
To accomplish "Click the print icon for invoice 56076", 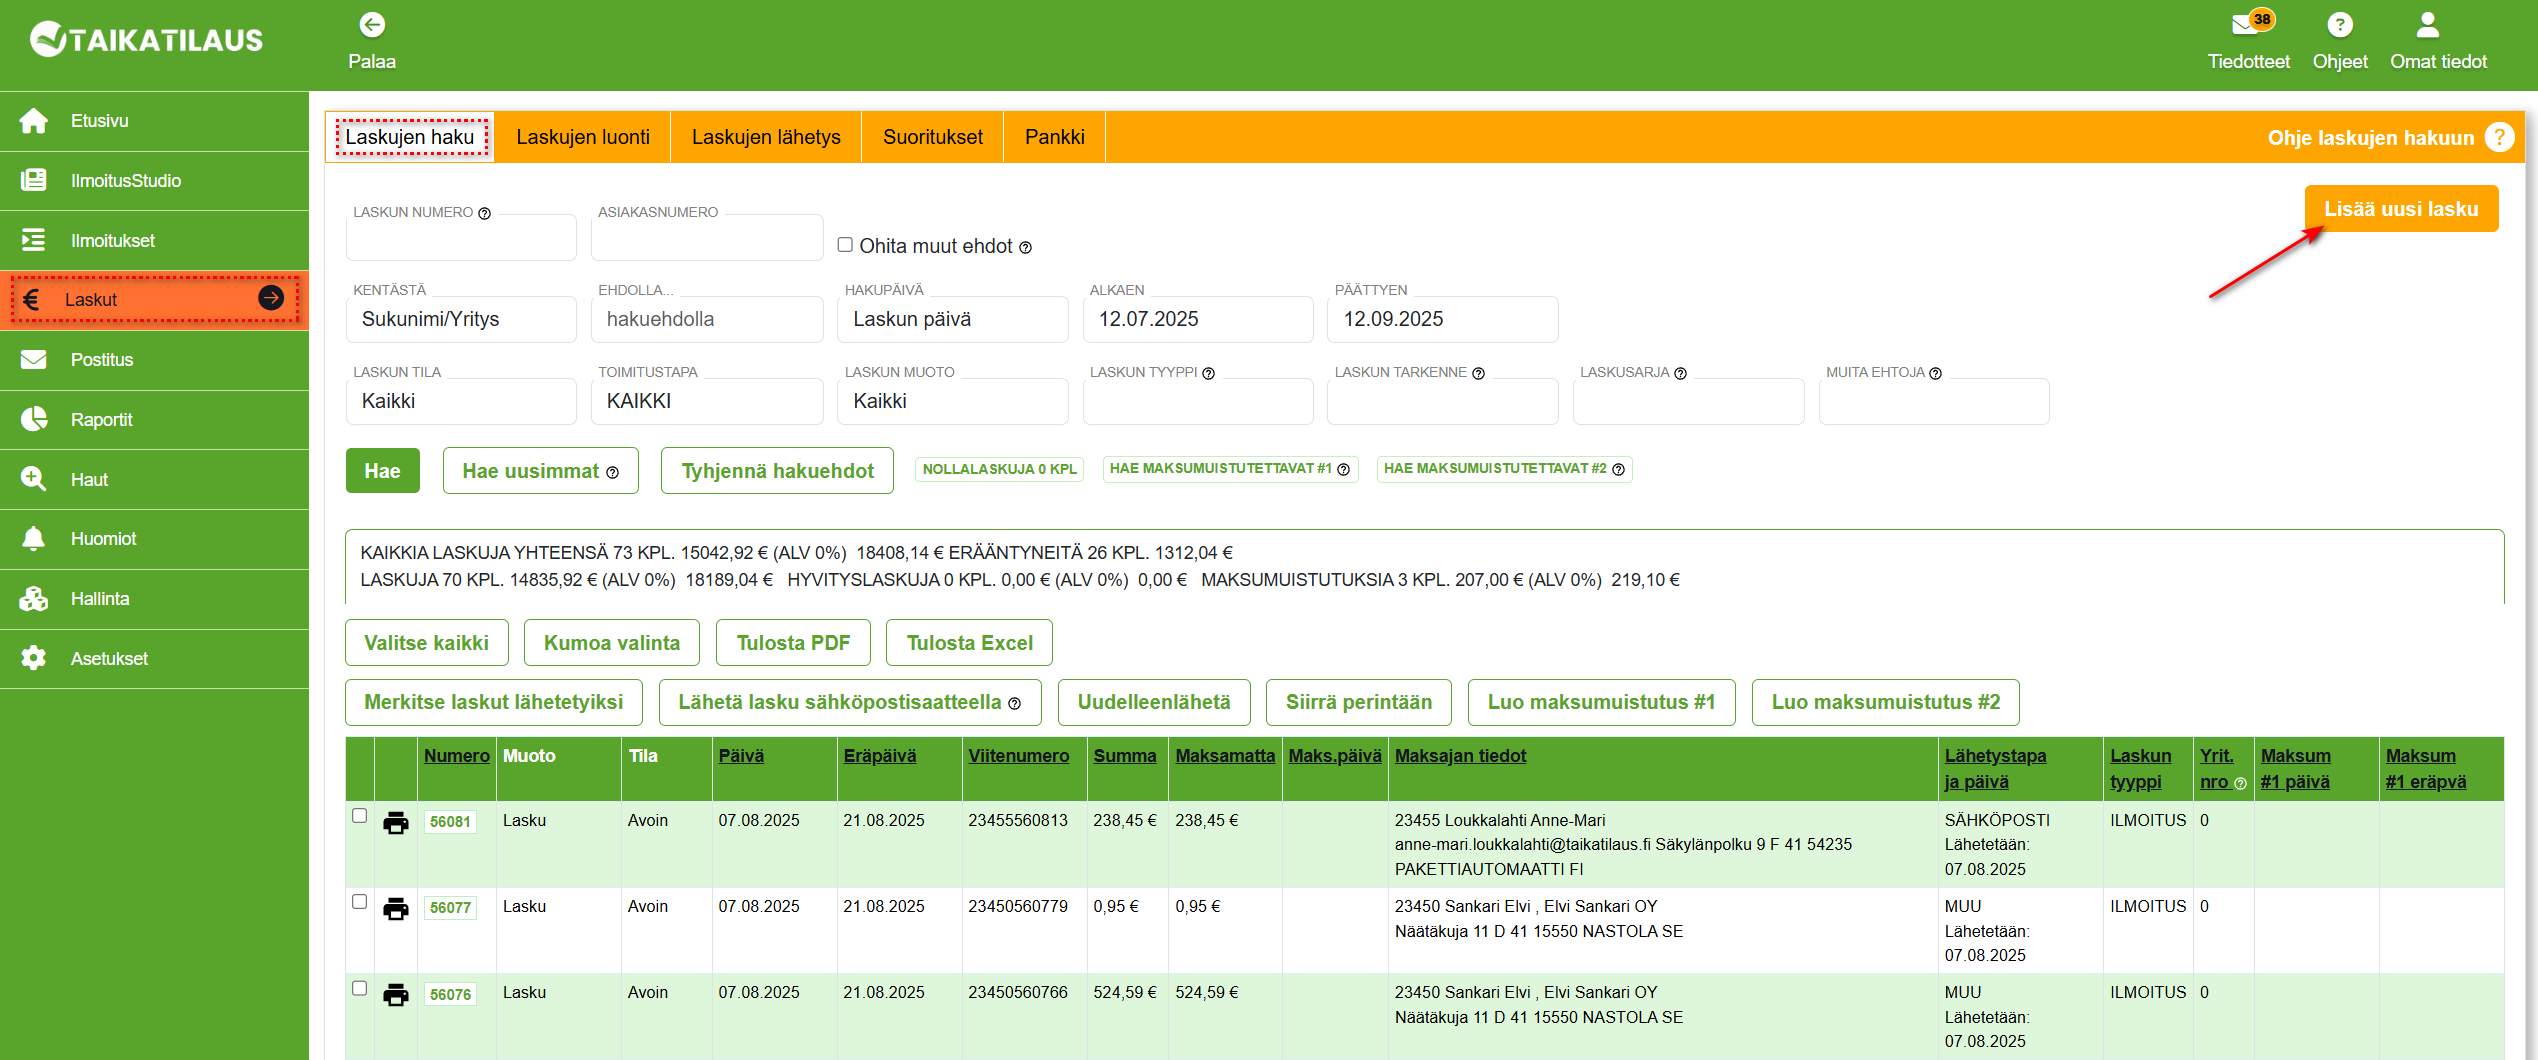I will [396, 995].
